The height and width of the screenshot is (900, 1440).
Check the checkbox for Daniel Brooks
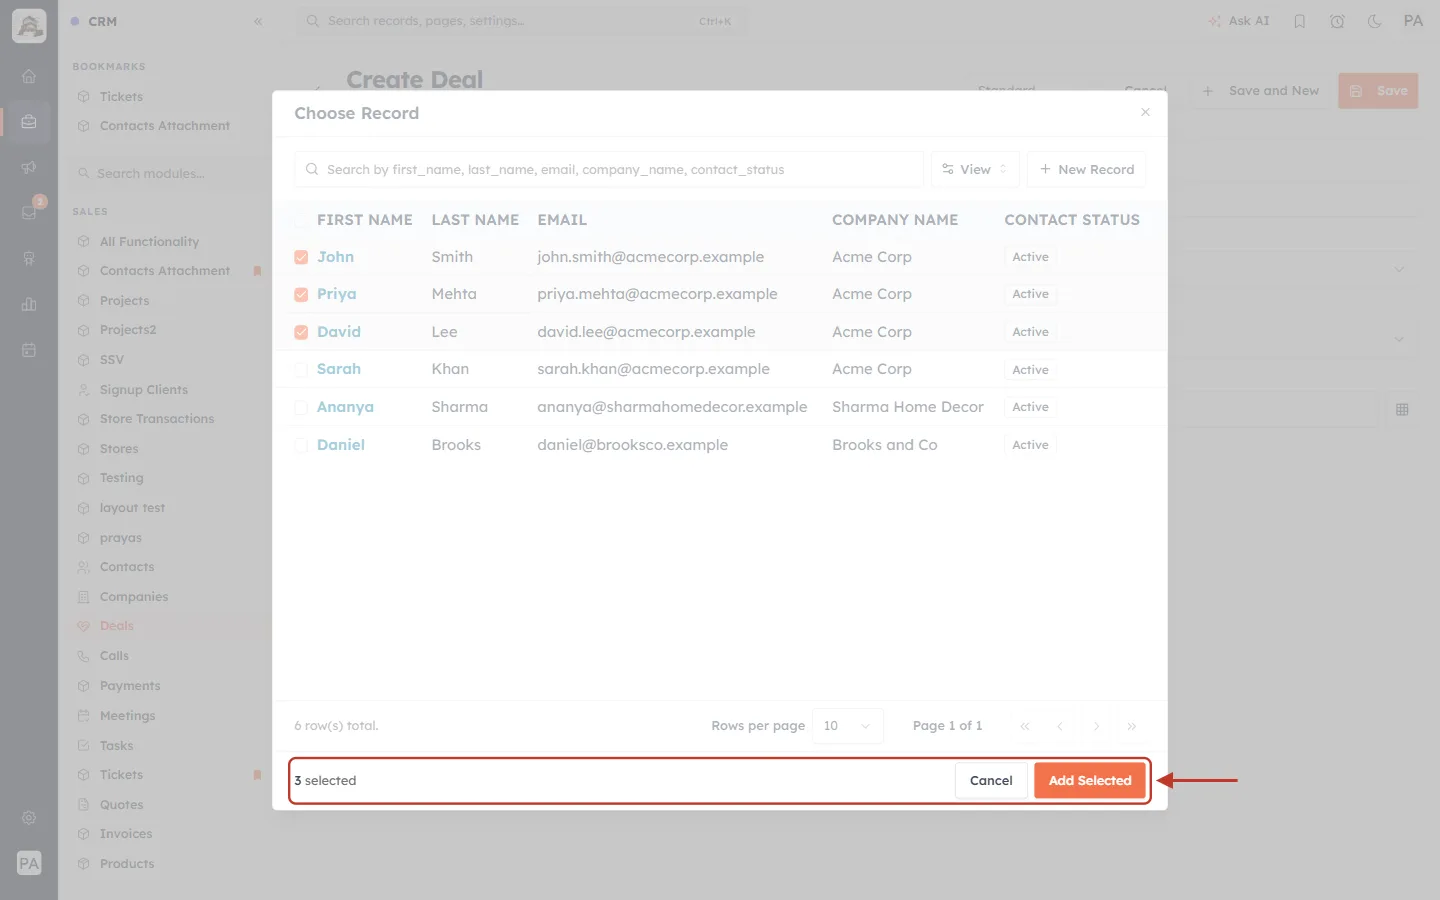[x=301, y=445]
